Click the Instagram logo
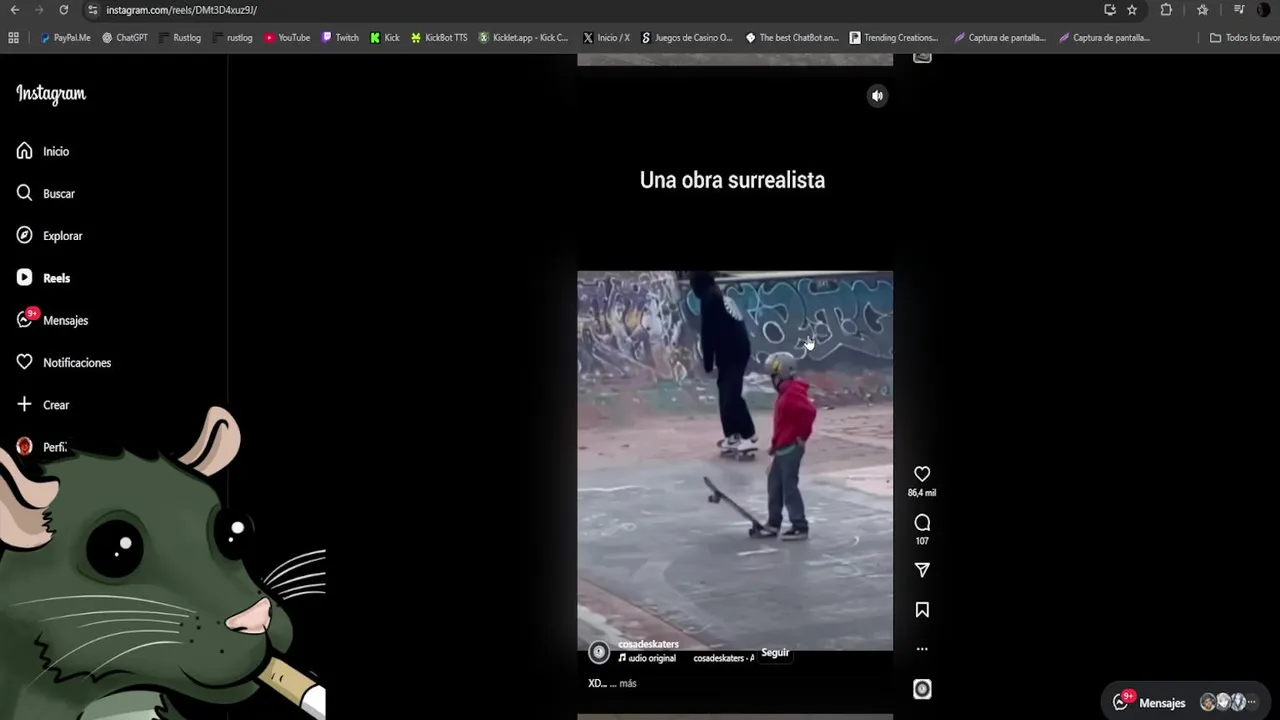 tap(51, 94)
